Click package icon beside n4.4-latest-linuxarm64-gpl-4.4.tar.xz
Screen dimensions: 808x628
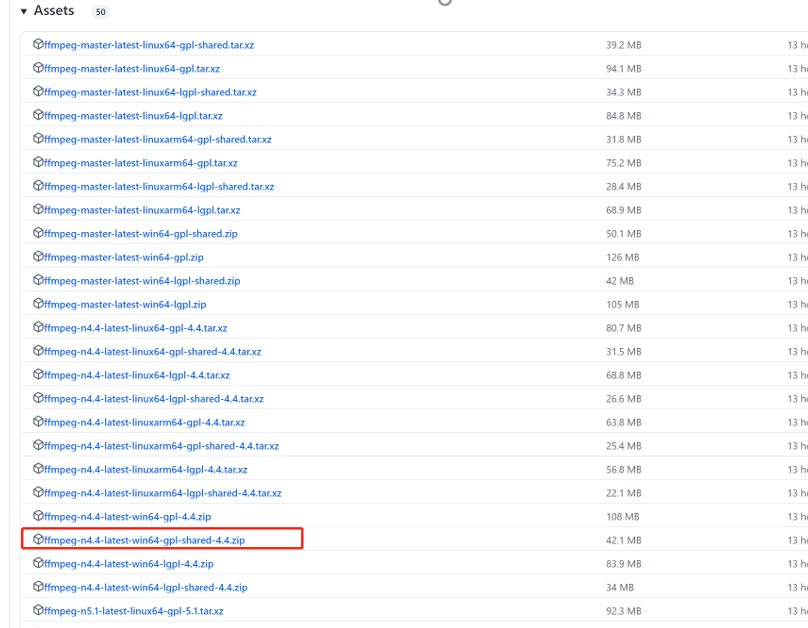pyautogui.click(x=38, y=421)
